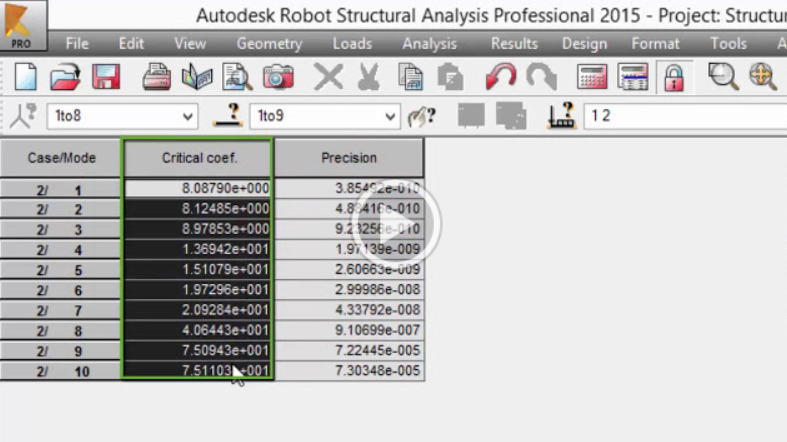Open the Results menu
This screenshot has width=787, height=442.
[x=514, y=44]
